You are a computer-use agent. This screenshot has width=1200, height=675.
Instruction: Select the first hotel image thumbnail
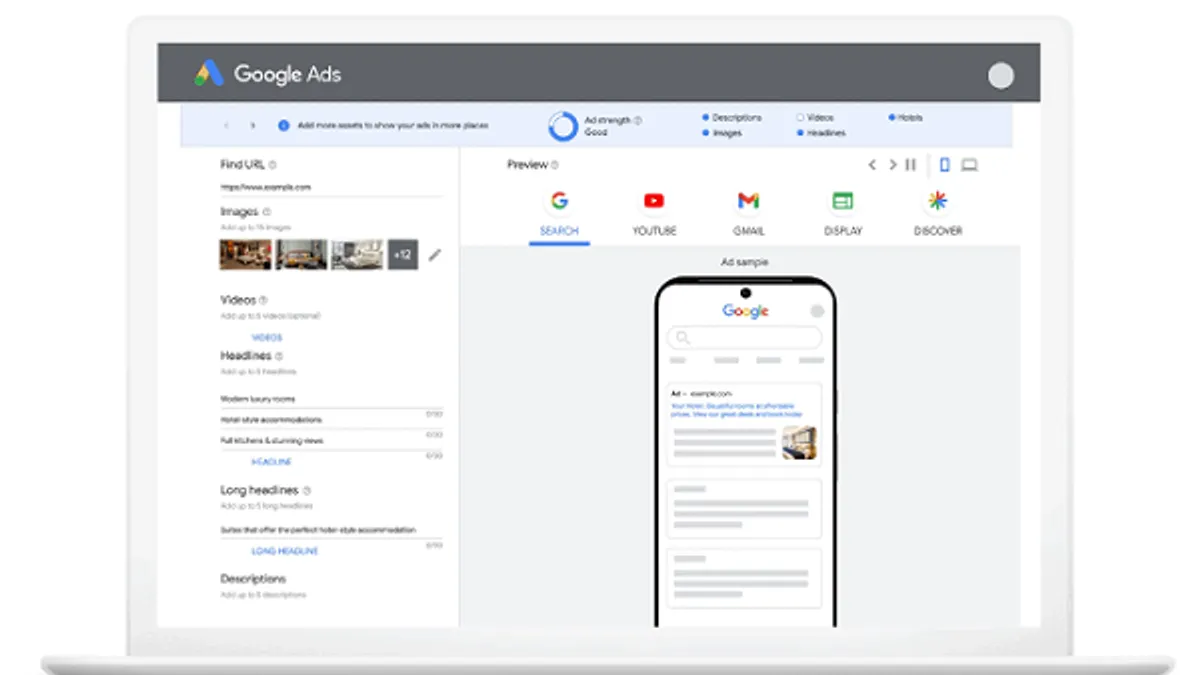click(245, 254)
